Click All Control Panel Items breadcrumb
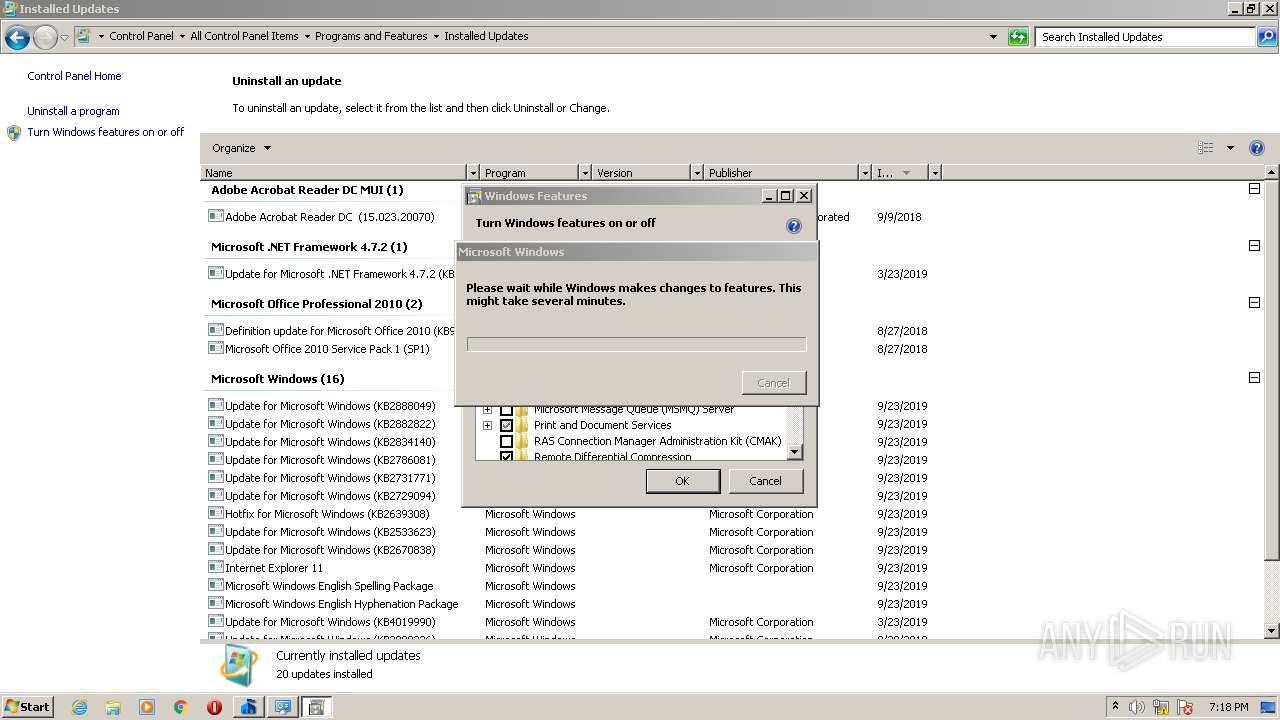The width and height of the screenshot is (1280, 720). [244, 36]
